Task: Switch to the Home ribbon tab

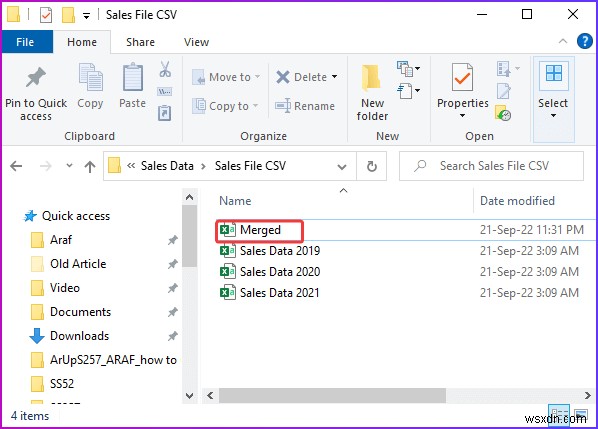Action: point(82,42)
